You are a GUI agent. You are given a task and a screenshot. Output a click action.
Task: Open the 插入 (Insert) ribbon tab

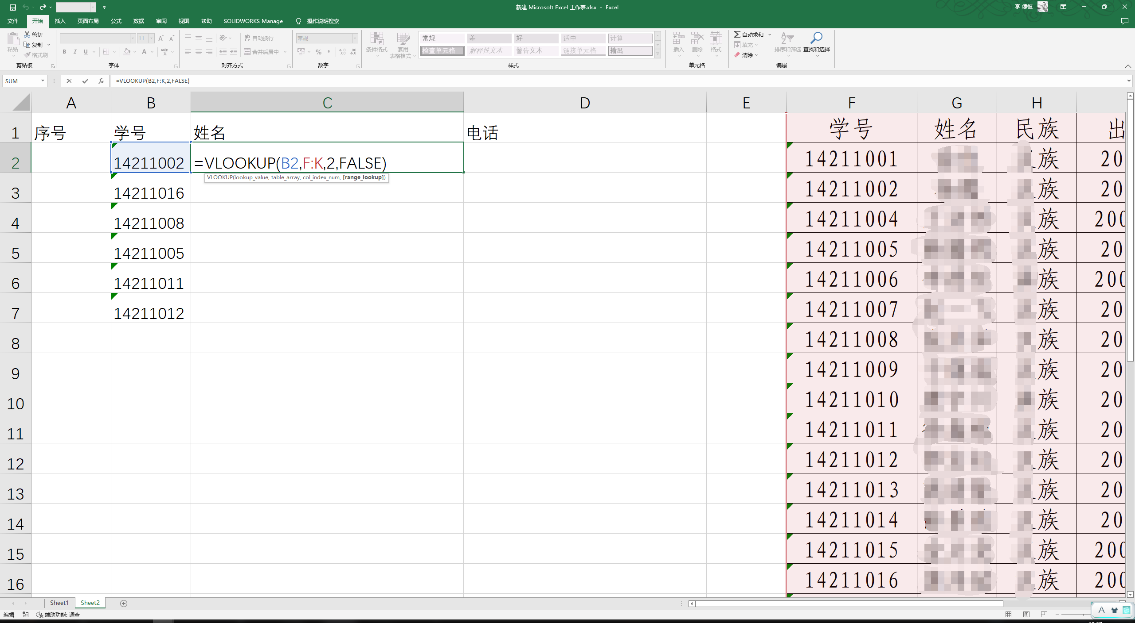(x=60, y=20)
